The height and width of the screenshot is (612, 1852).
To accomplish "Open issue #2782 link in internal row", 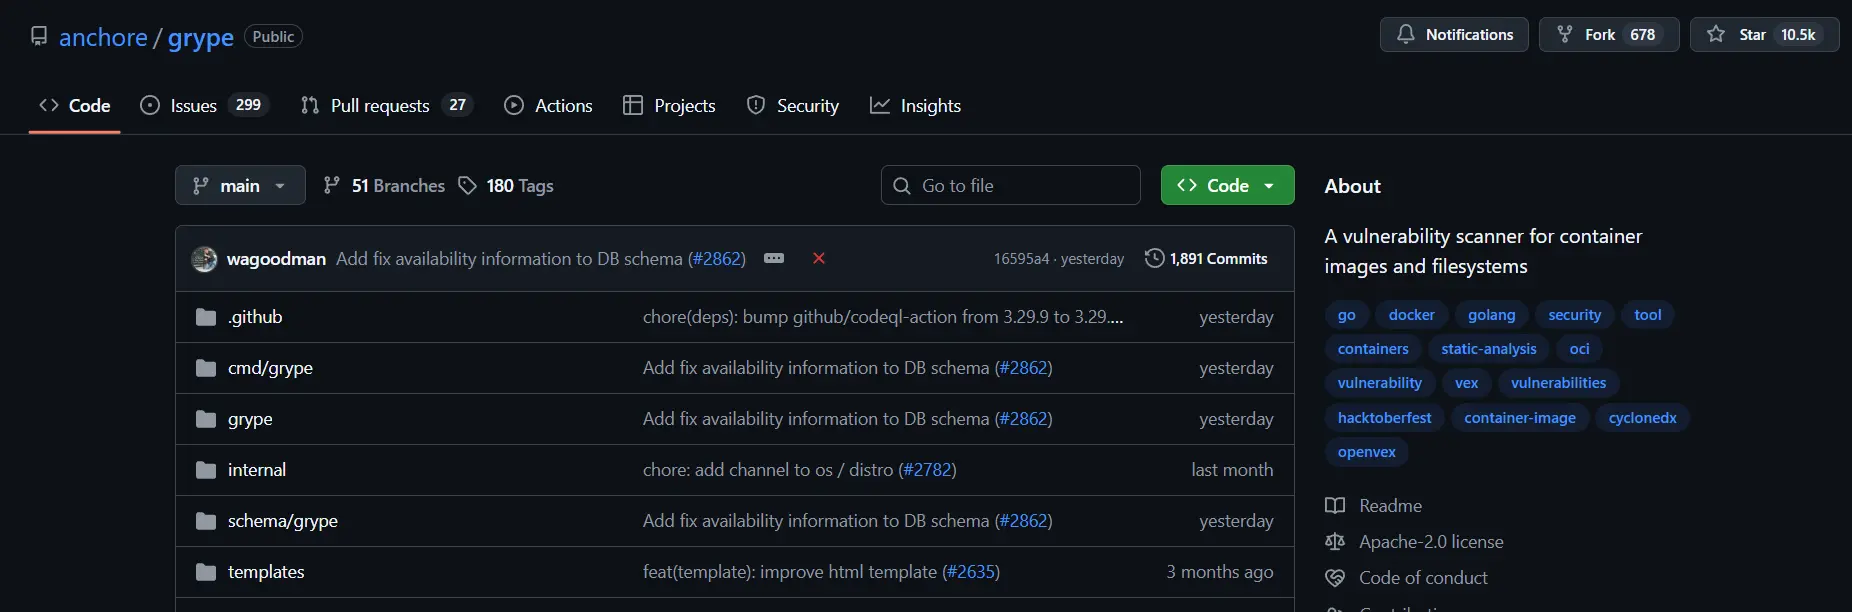I will [927, 470].
